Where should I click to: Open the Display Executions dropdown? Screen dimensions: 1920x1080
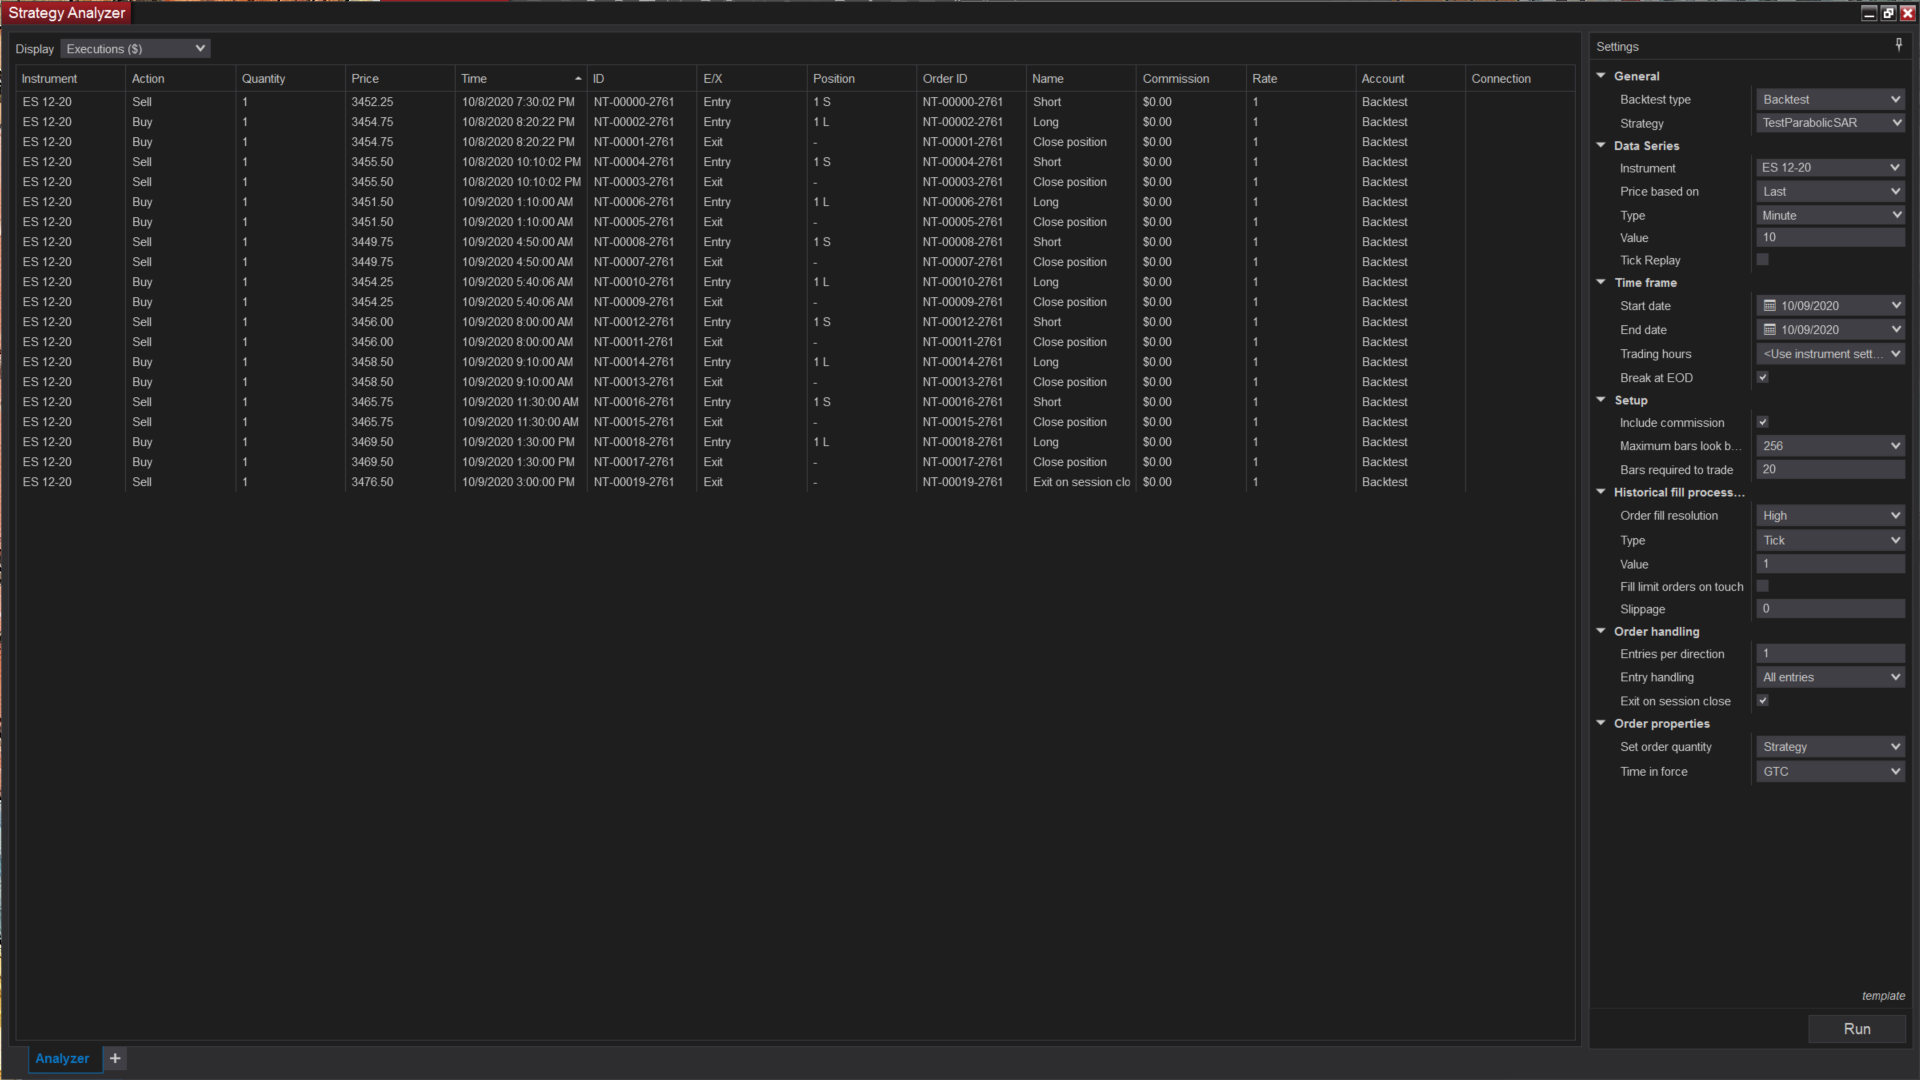click(x=135, y=49)
